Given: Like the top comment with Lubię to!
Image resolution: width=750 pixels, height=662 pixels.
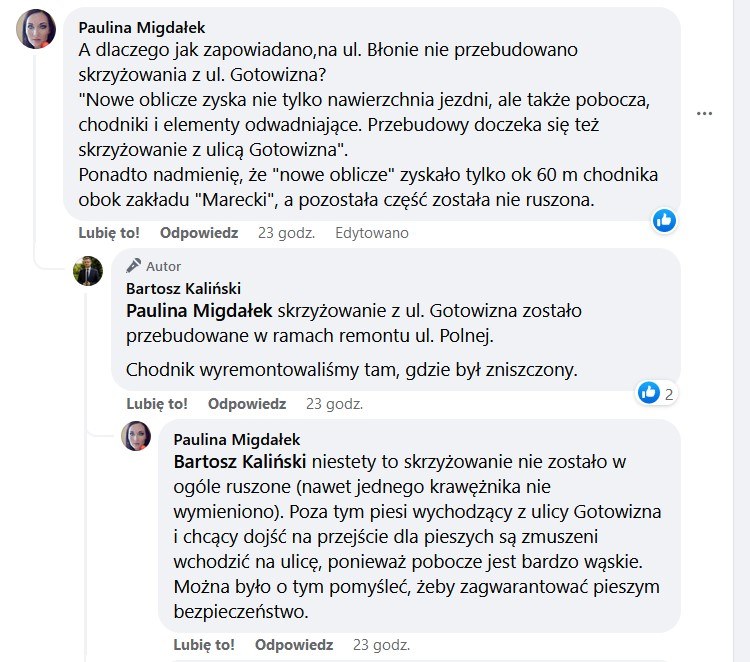Looking at the screenshot, I should [109, 233].
